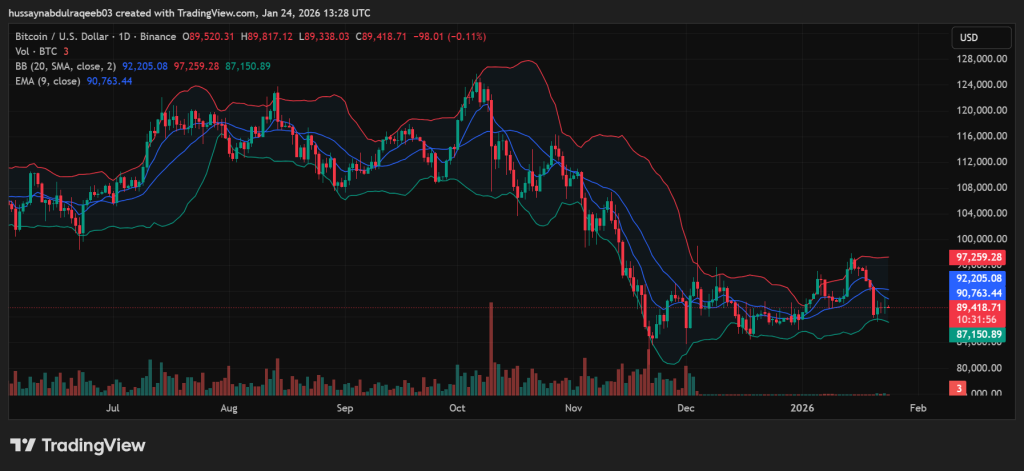The height and width of the screenshot is (471, 1024).
Task: Click the Oct marker on the time axis
Action: (458, 409)
